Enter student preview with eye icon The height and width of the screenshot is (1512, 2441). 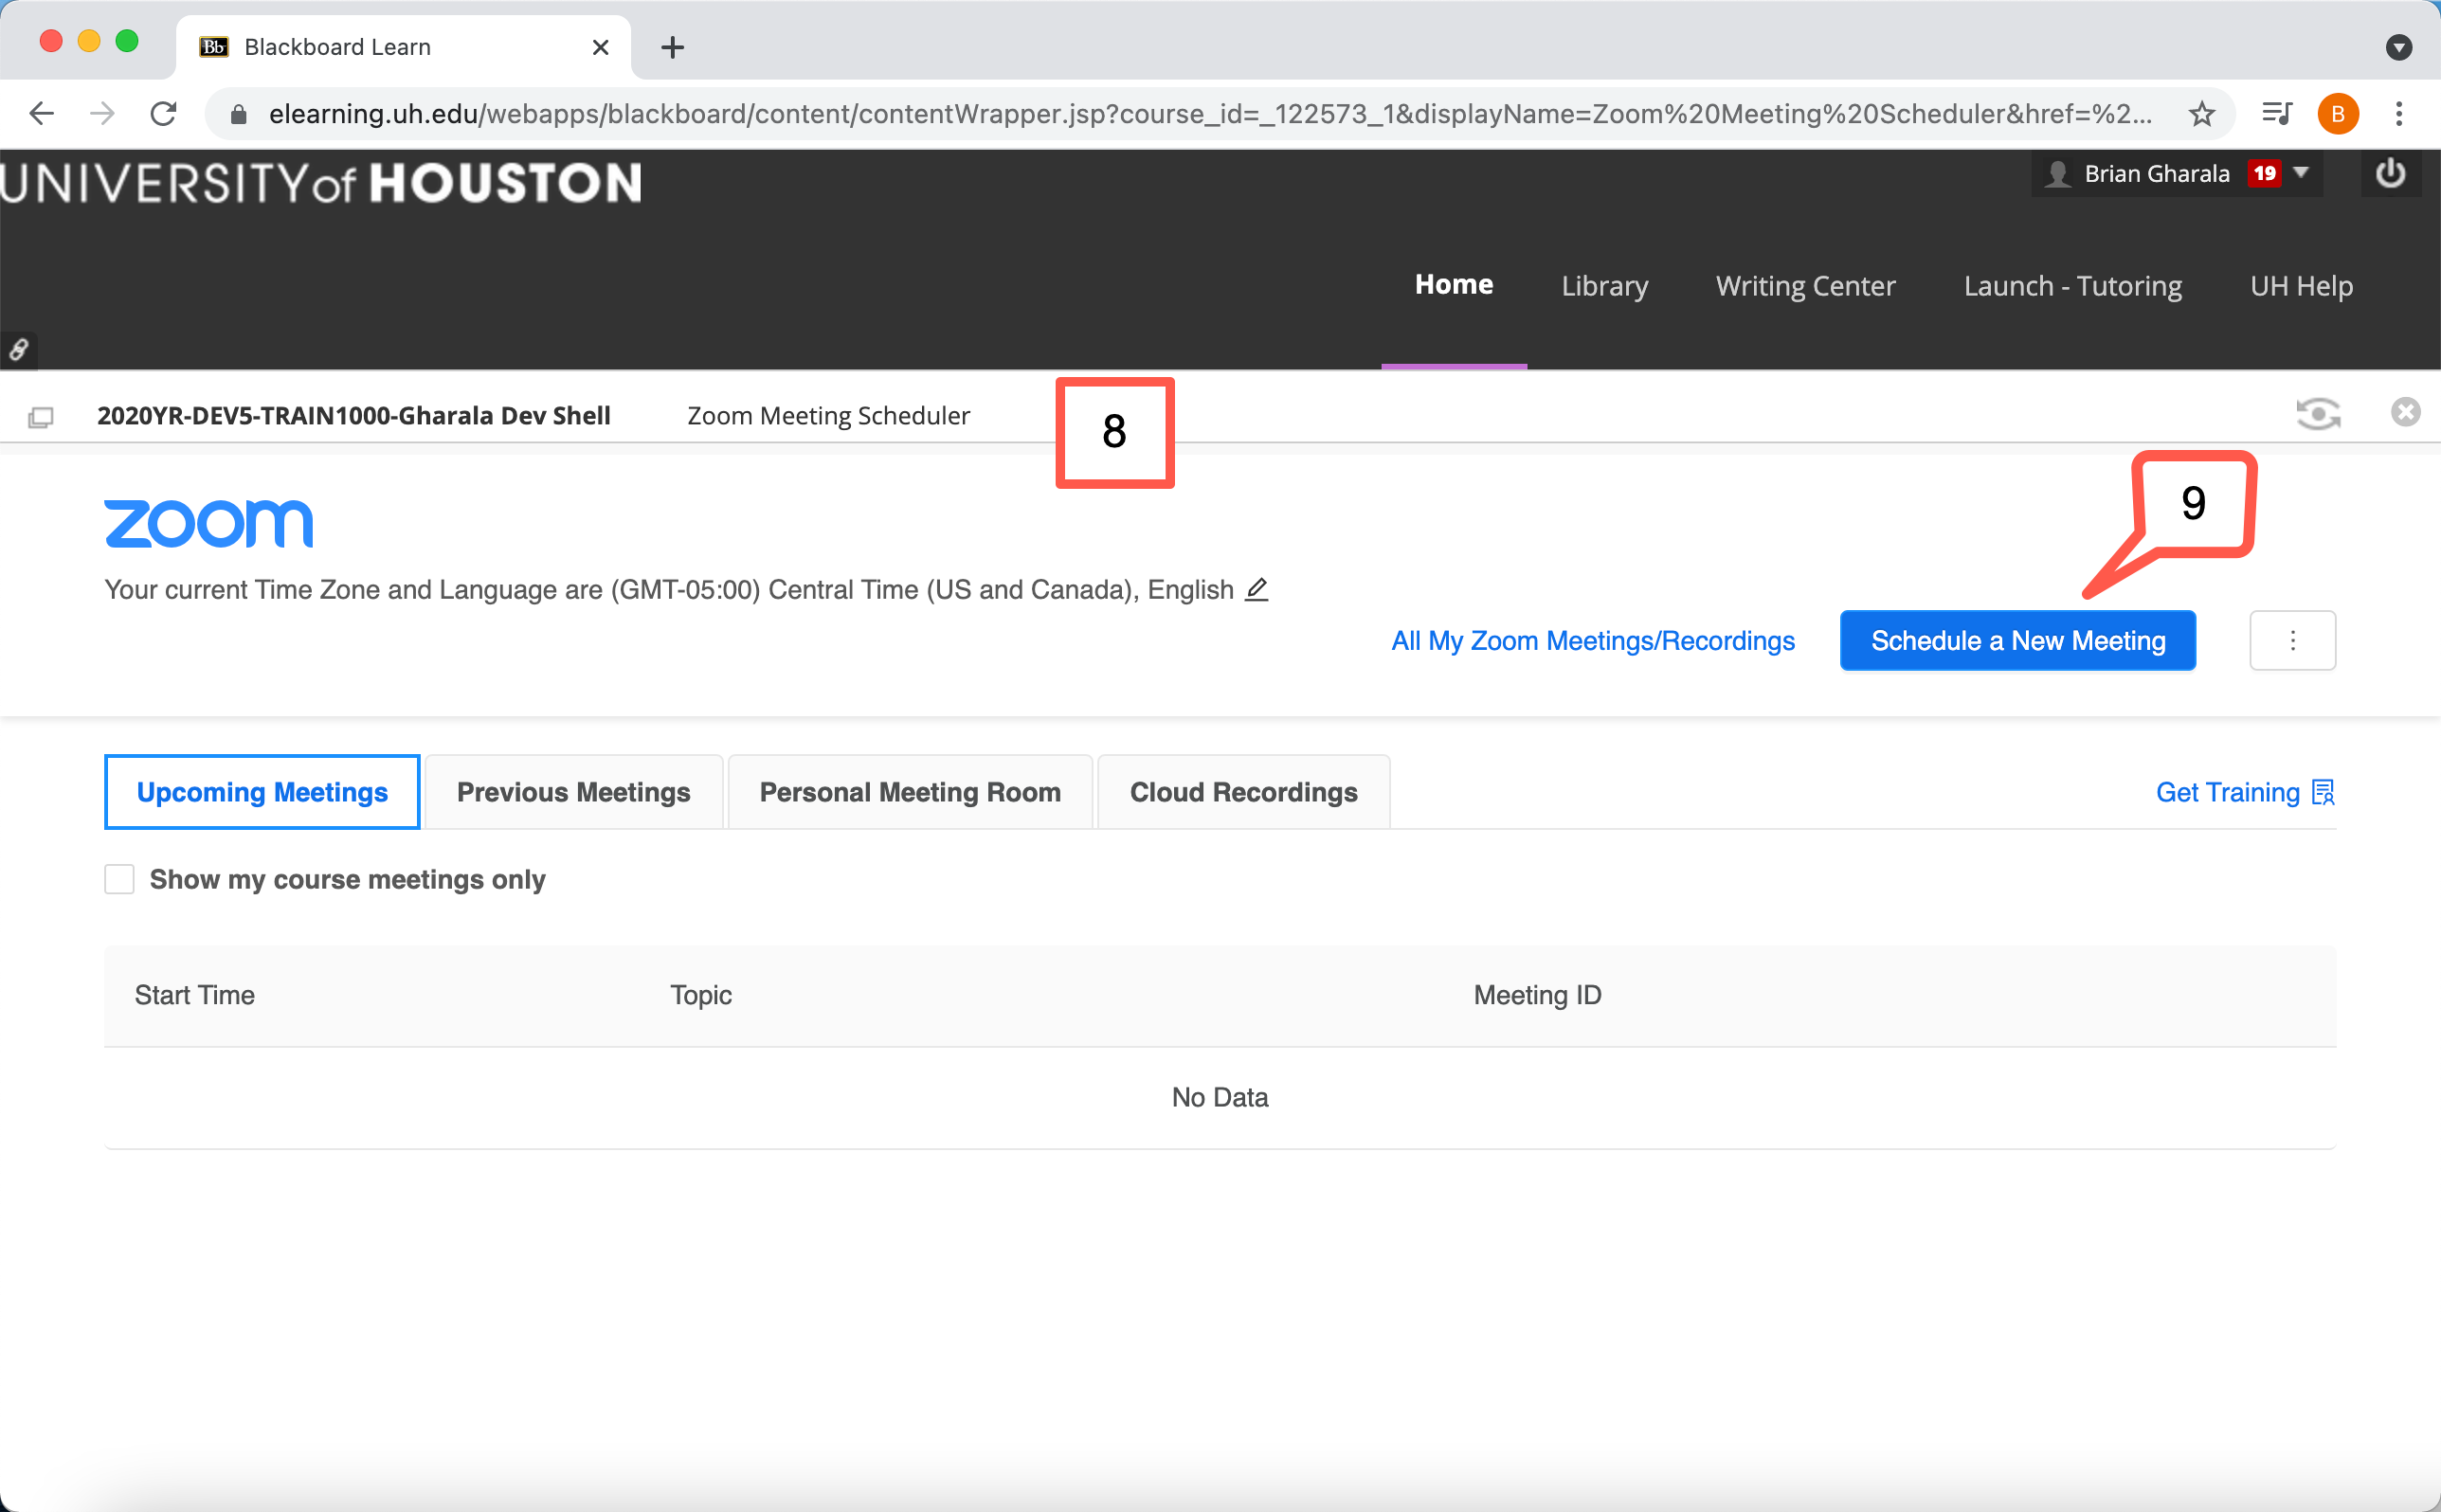2318,413
